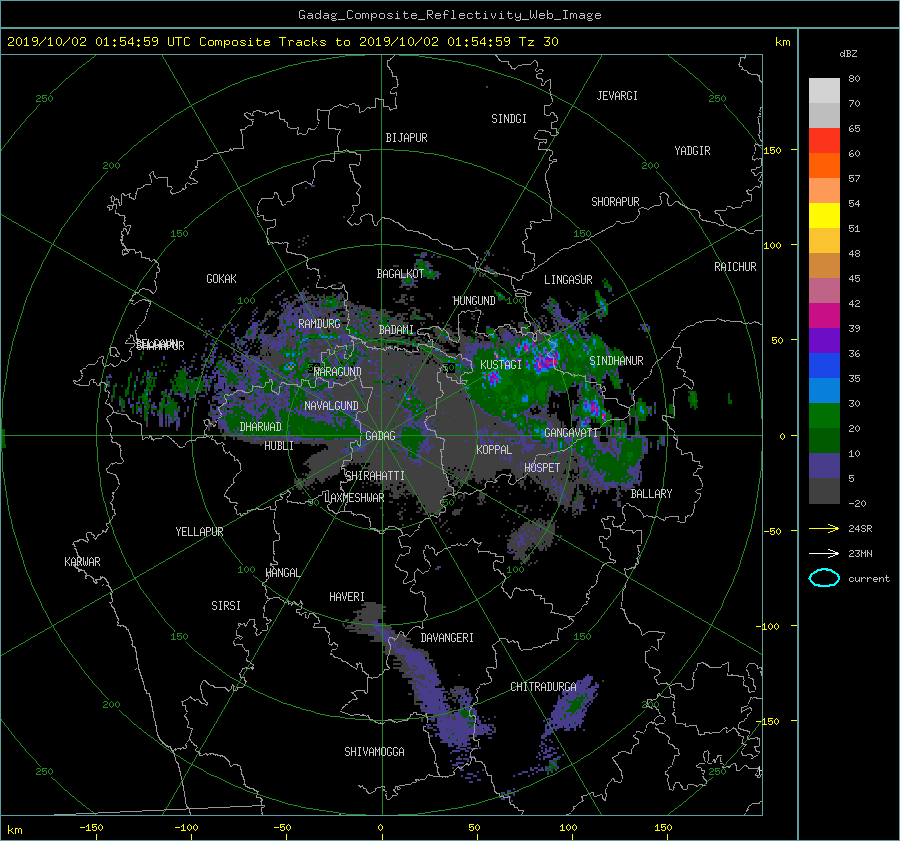Screen dimensions: 900x841
Task: Click the 'GADAG' radar center label
Action: point(381,436)
